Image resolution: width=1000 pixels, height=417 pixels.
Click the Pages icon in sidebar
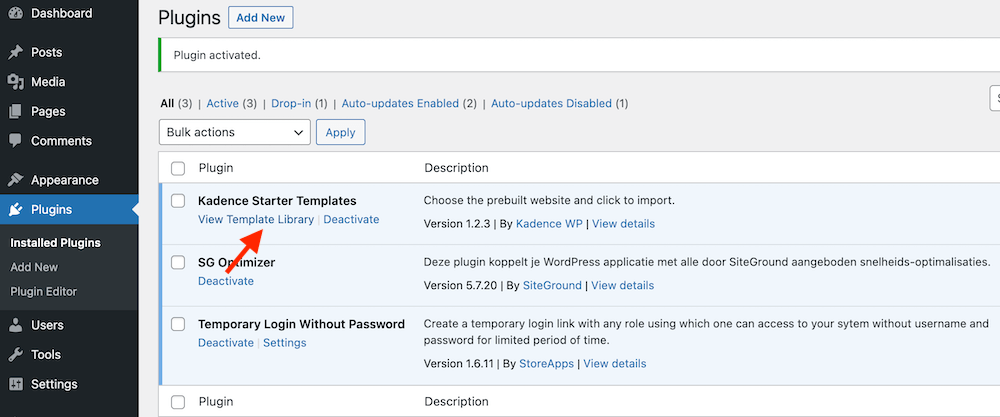(15, 112)
